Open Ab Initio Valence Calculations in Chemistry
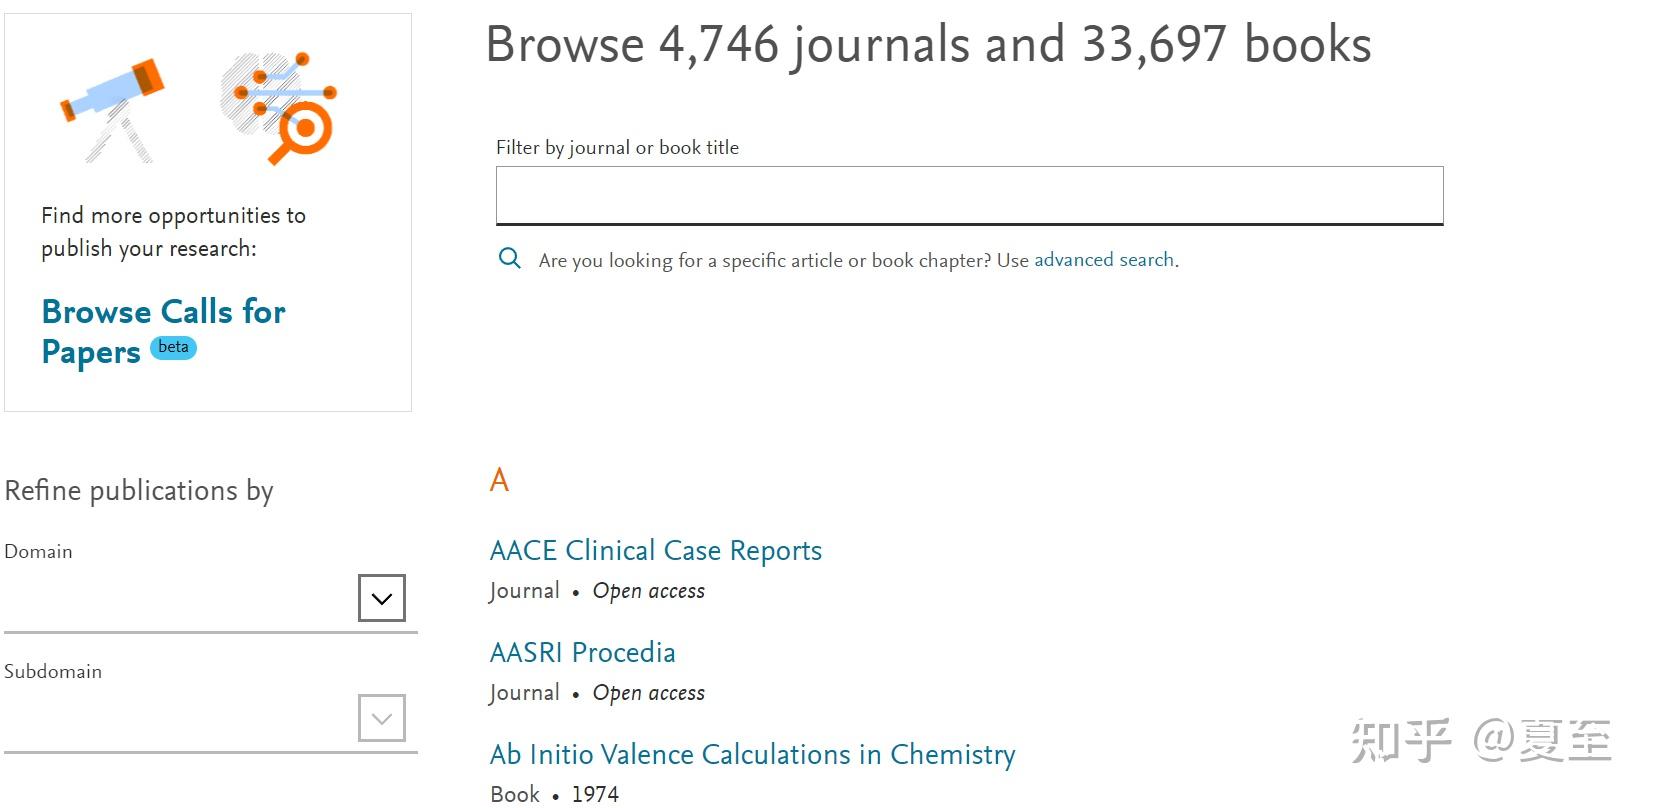This screenshot has height=808, width=1654. click(x=752, y=755)
